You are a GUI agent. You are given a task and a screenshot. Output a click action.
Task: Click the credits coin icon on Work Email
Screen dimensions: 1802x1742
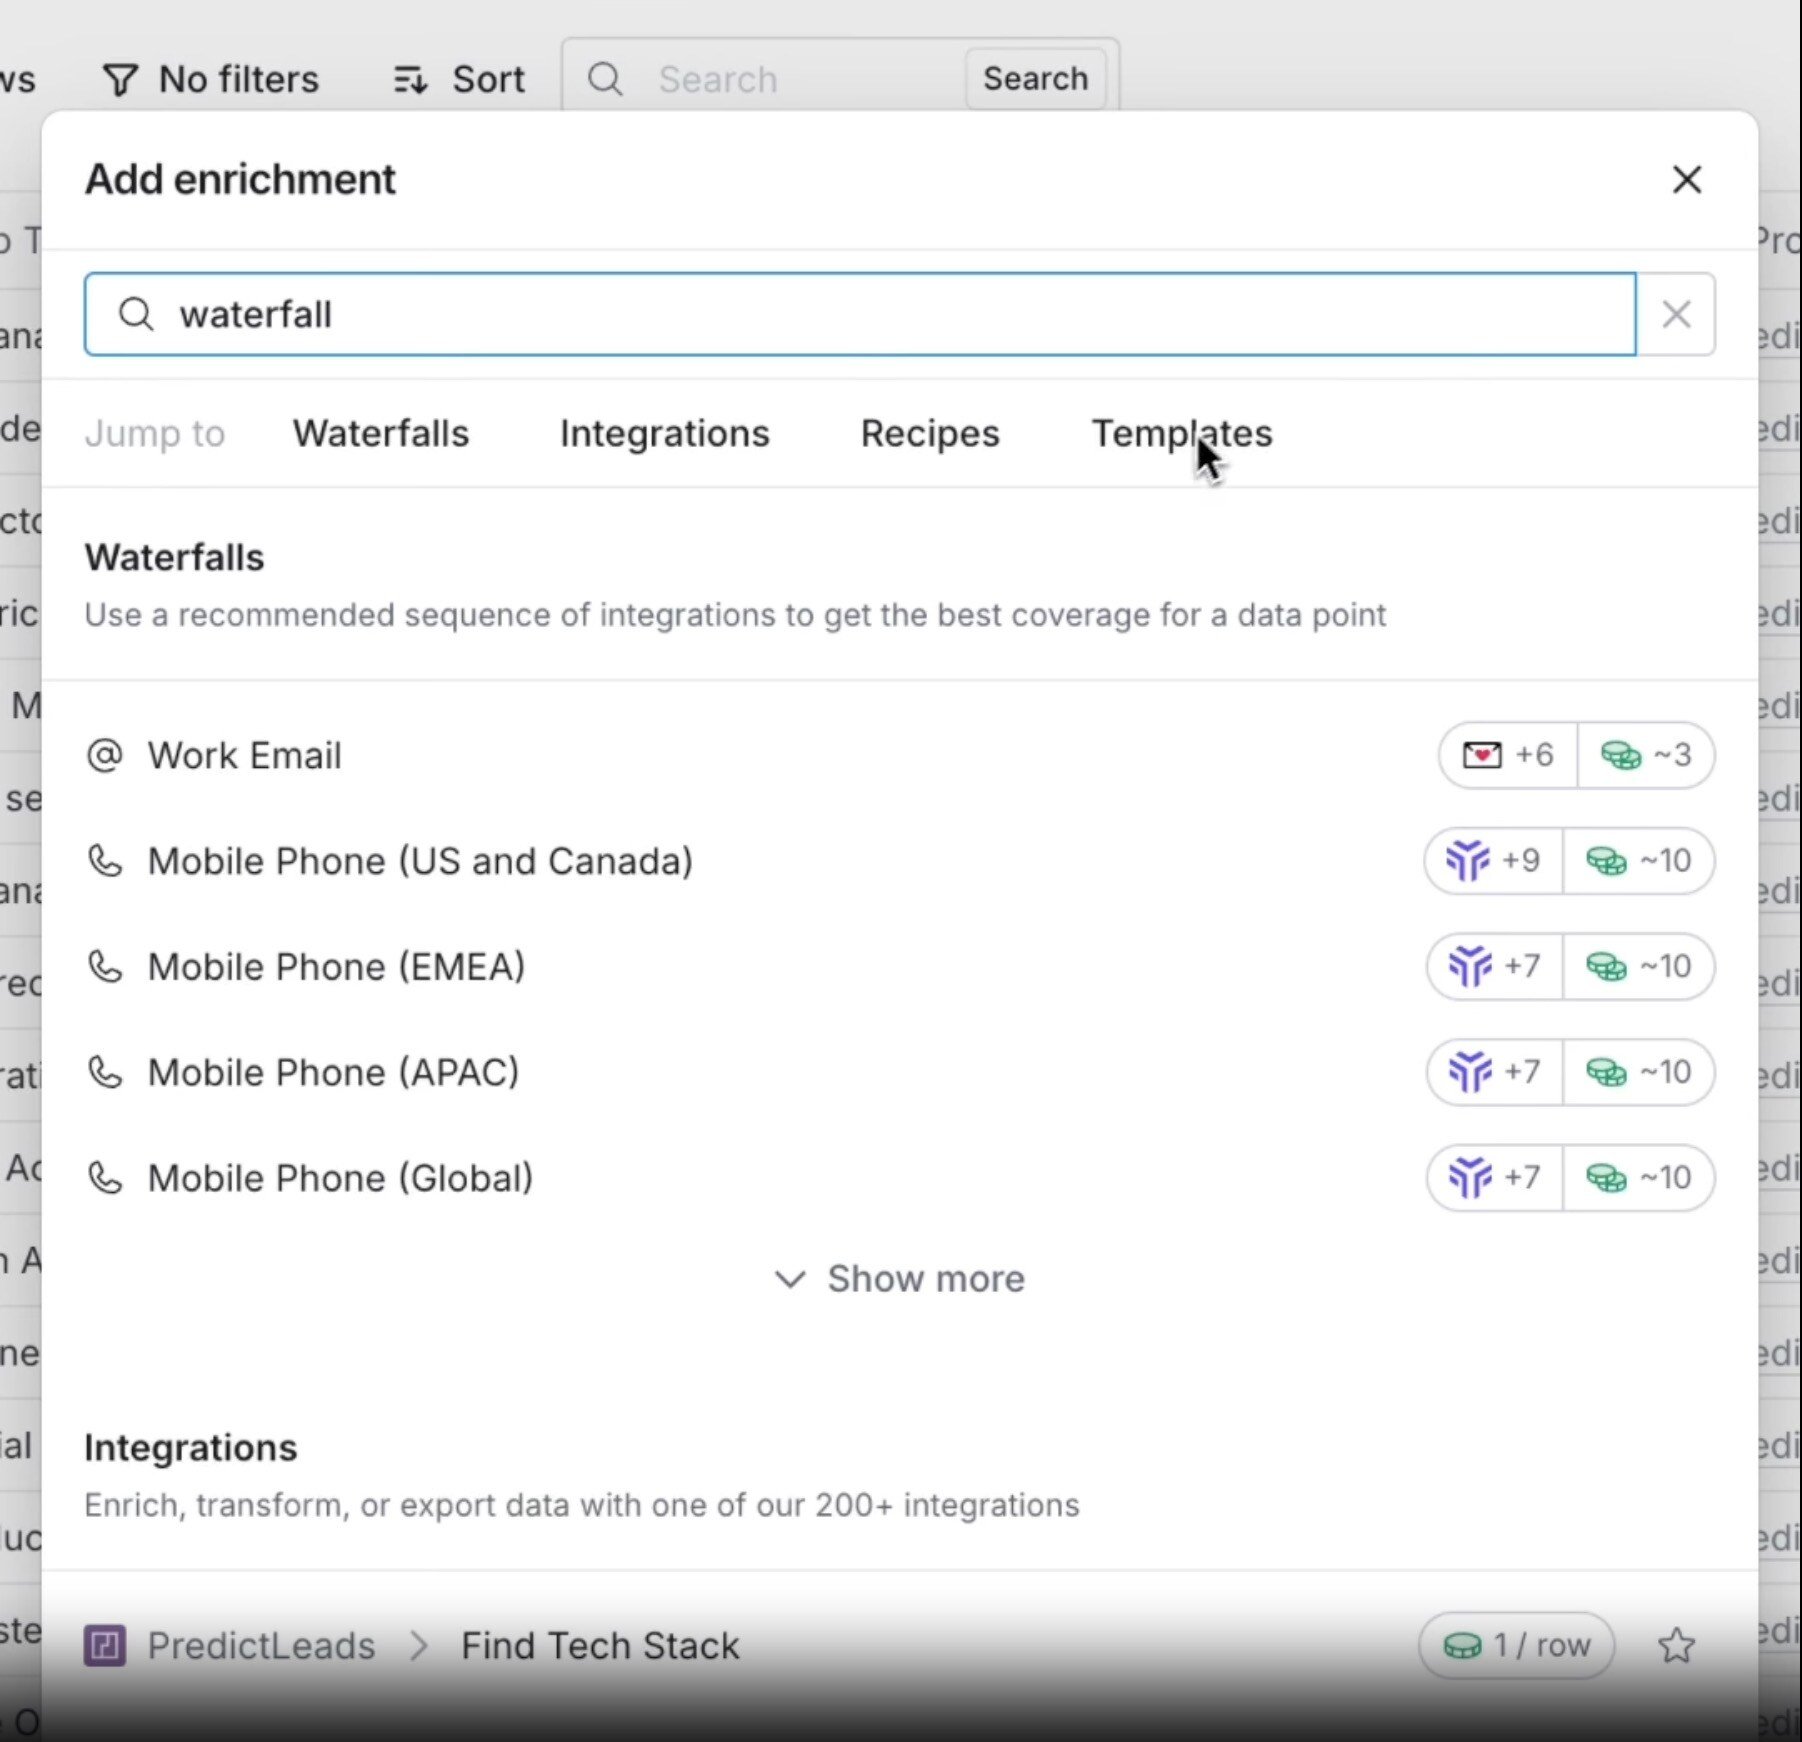1620,755
